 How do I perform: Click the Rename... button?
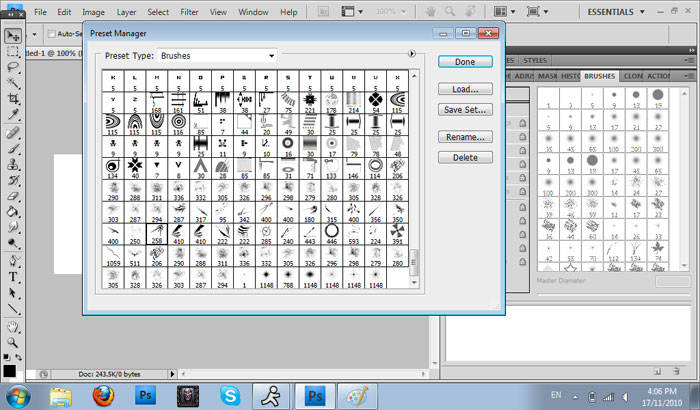[465, 137]
